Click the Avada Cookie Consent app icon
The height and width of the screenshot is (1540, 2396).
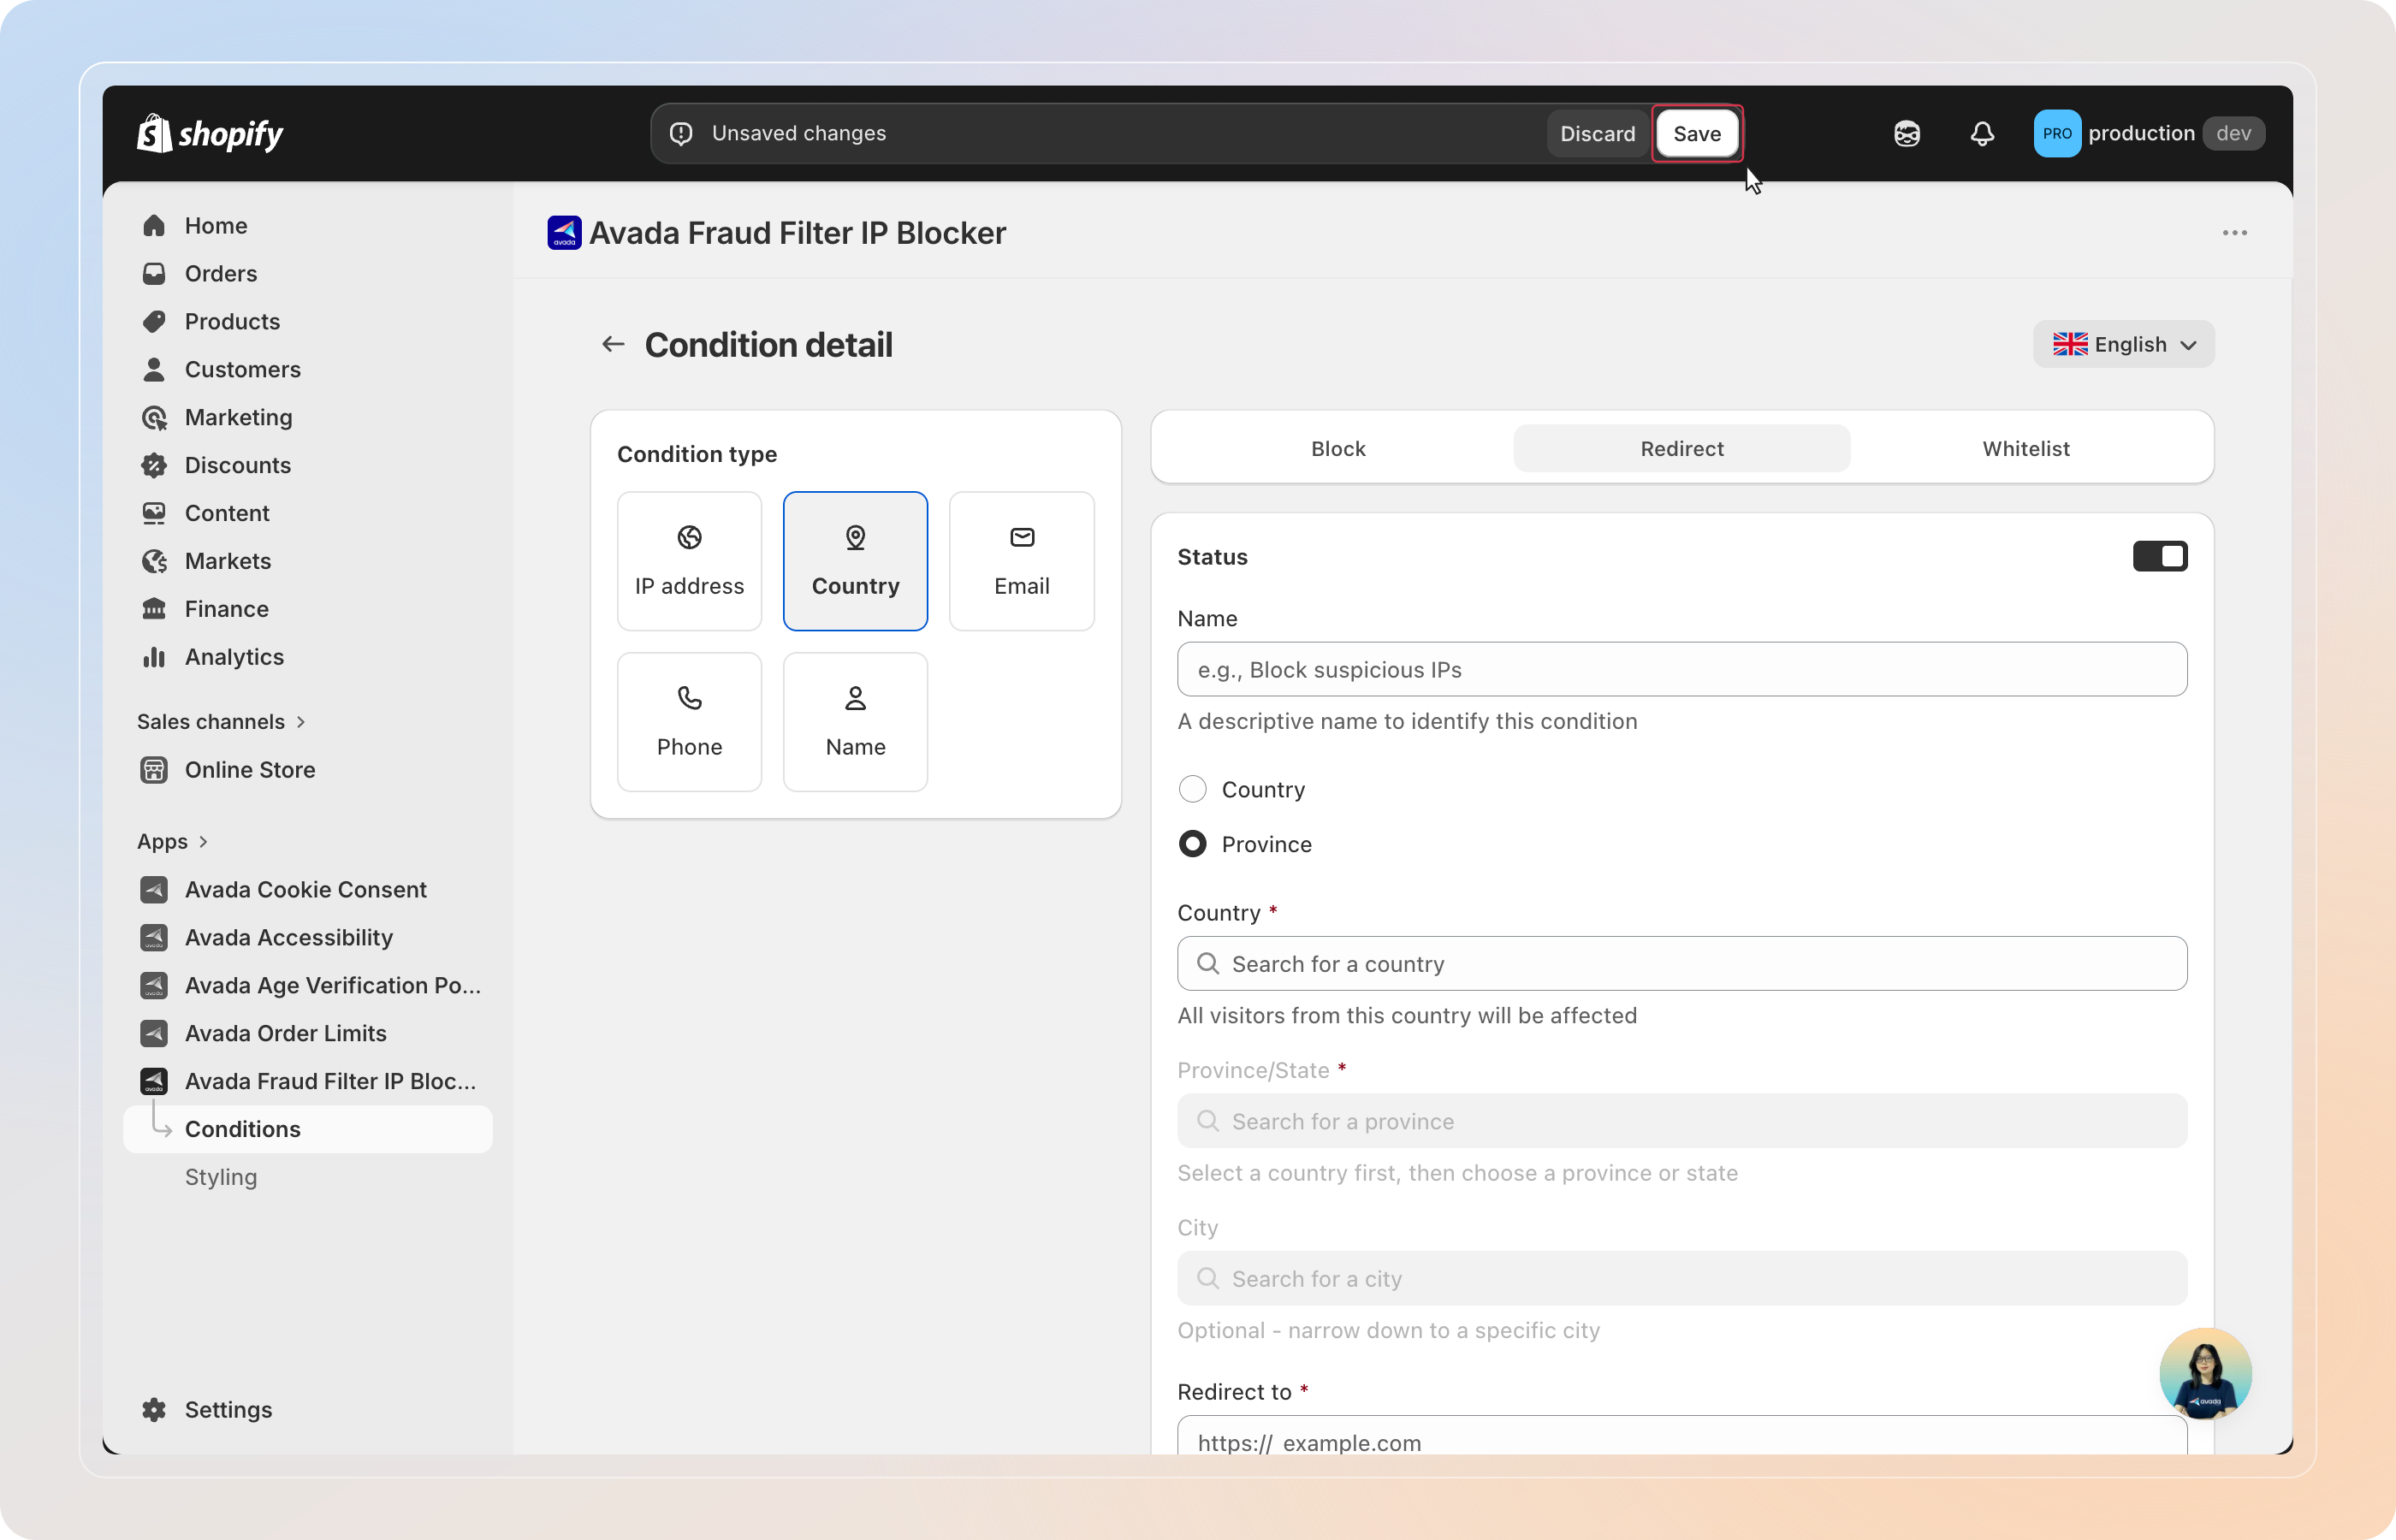(154, 889)
